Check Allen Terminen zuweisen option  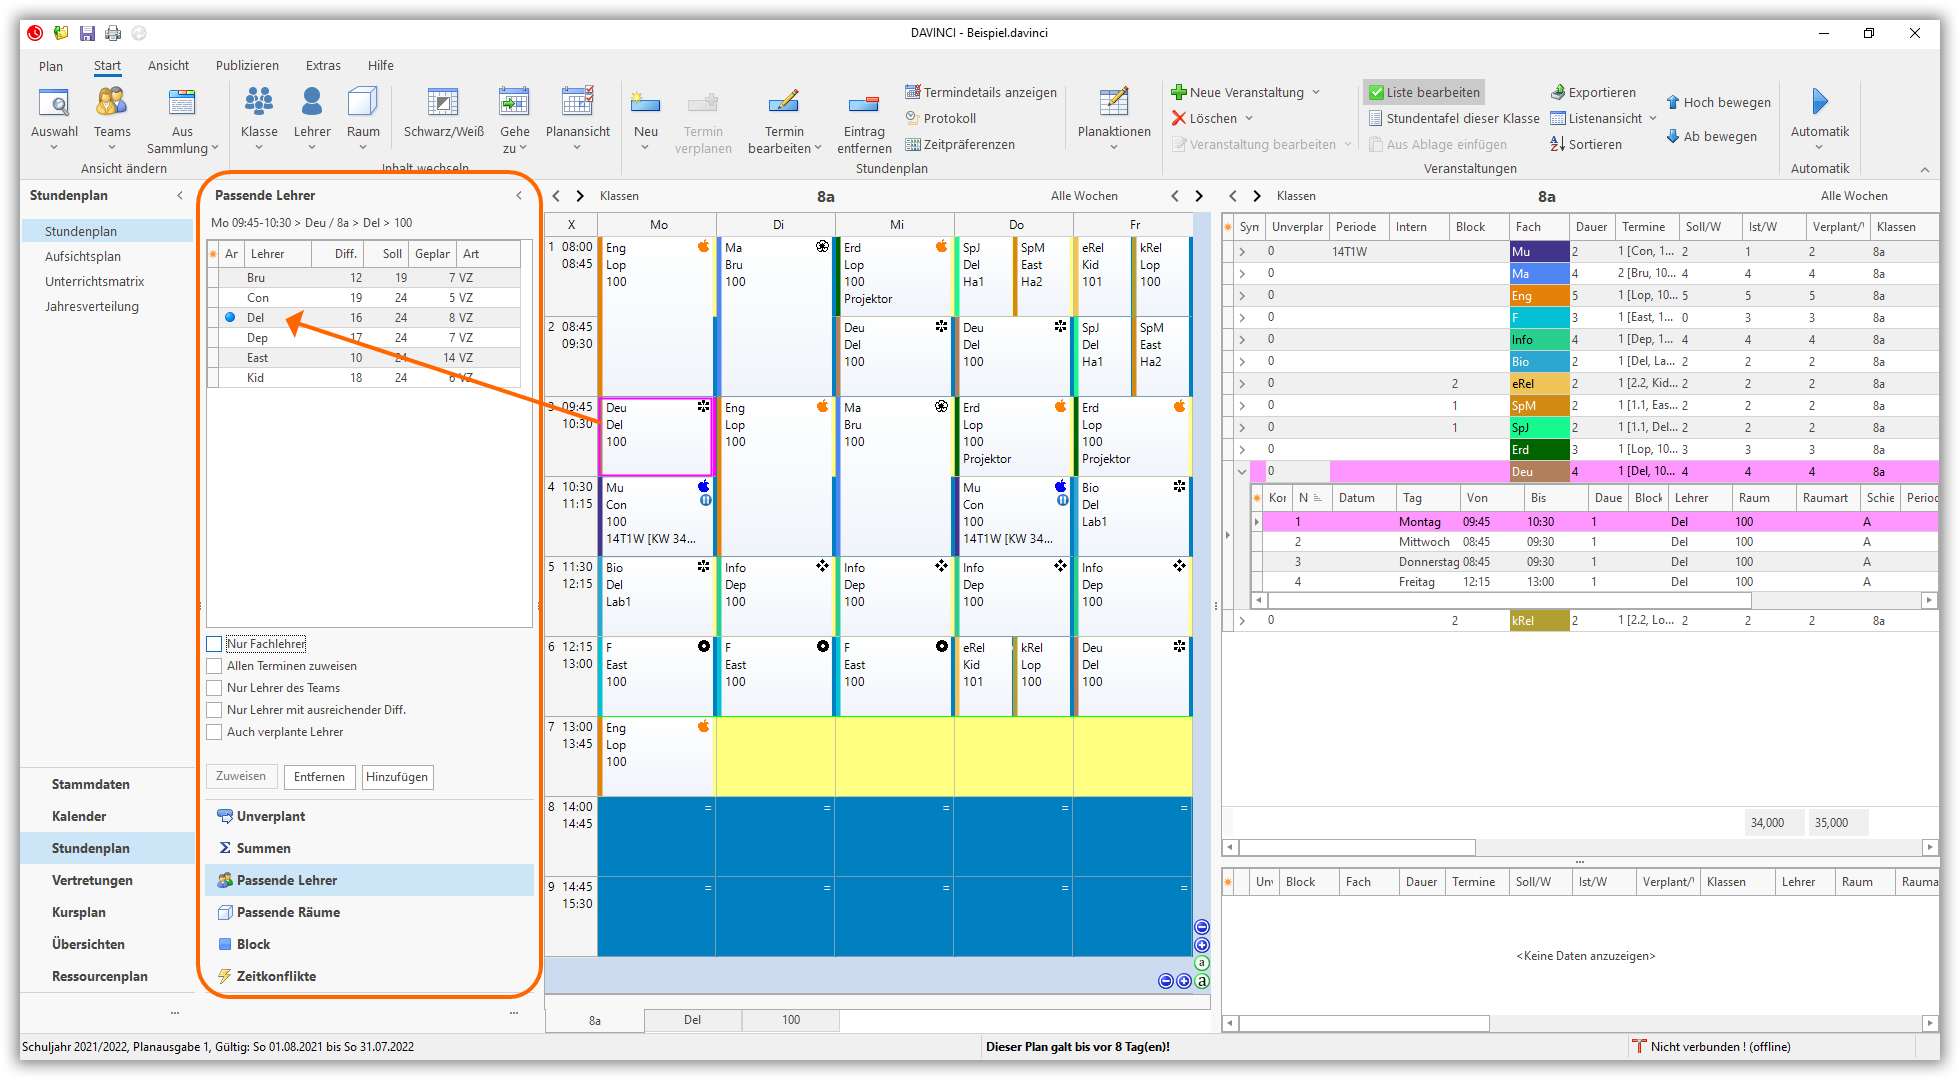click(x=214, y=666)
